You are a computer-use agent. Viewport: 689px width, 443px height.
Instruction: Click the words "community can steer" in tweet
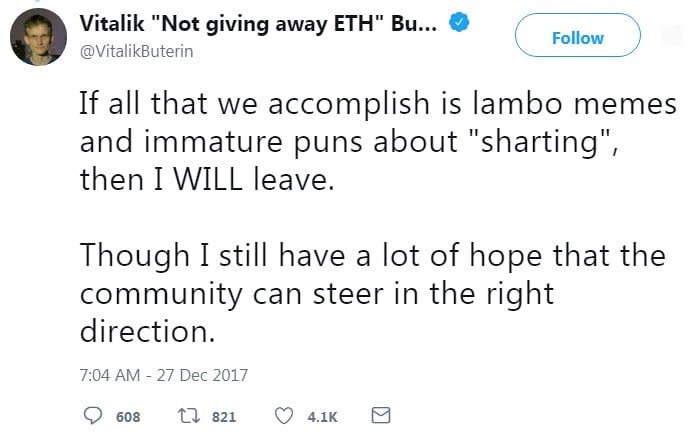232,294
